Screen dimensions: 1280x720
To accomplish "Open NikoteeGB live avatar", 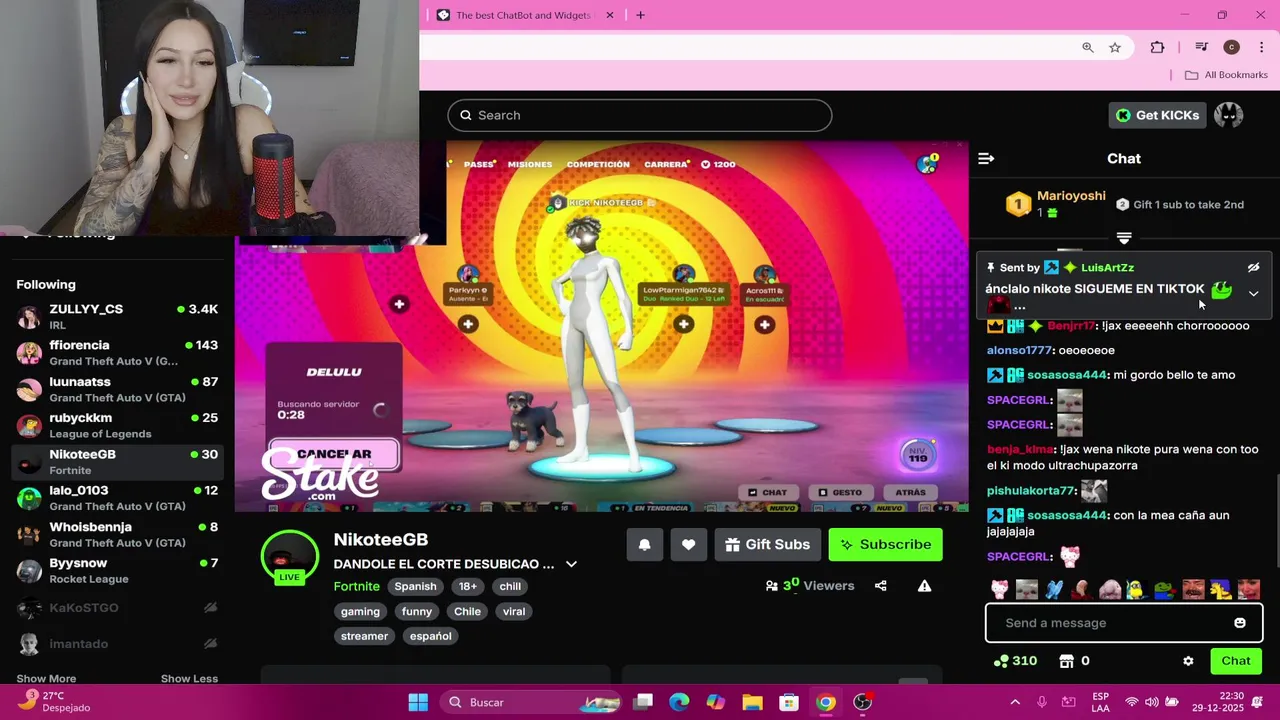I will point(289,558).
